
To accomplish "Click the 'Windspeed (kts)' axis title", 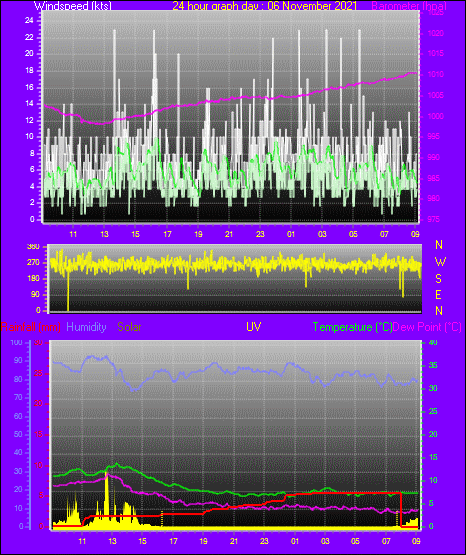I will [73, 6].
